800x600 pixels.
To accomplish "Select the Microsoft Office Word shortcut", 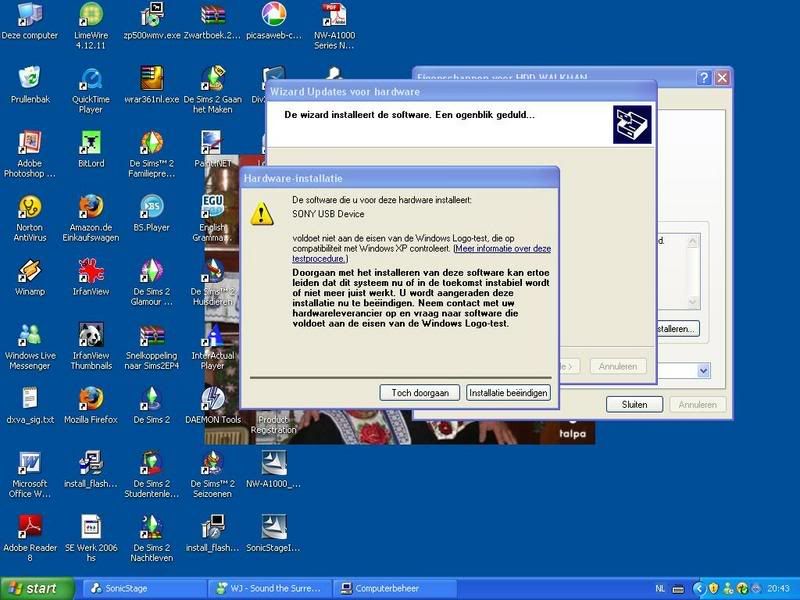I will click(x=30, y=474).
